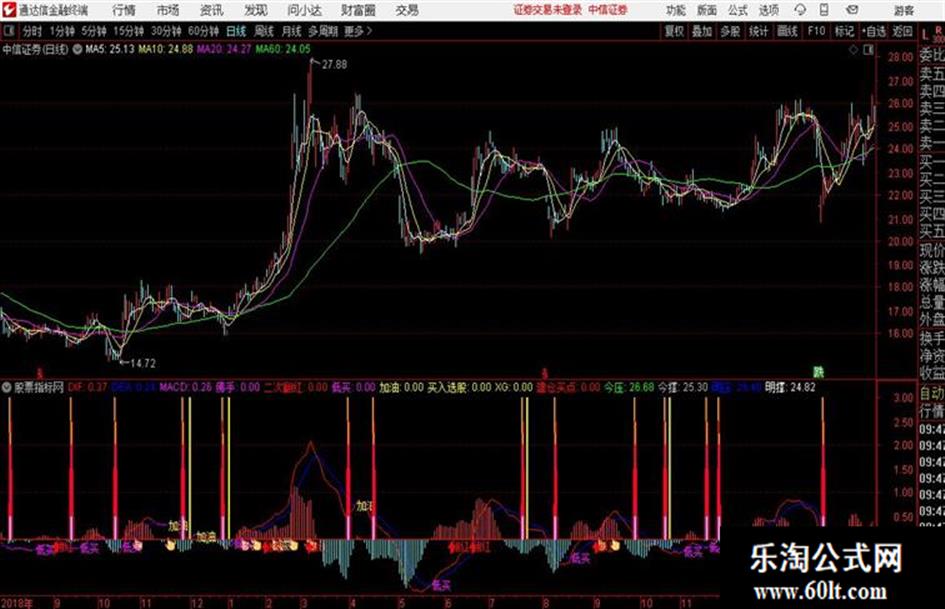Open the 市场 menu
The height and width of the screenshot is (609, 945).
pyautogui.click(x=168, y=10)
